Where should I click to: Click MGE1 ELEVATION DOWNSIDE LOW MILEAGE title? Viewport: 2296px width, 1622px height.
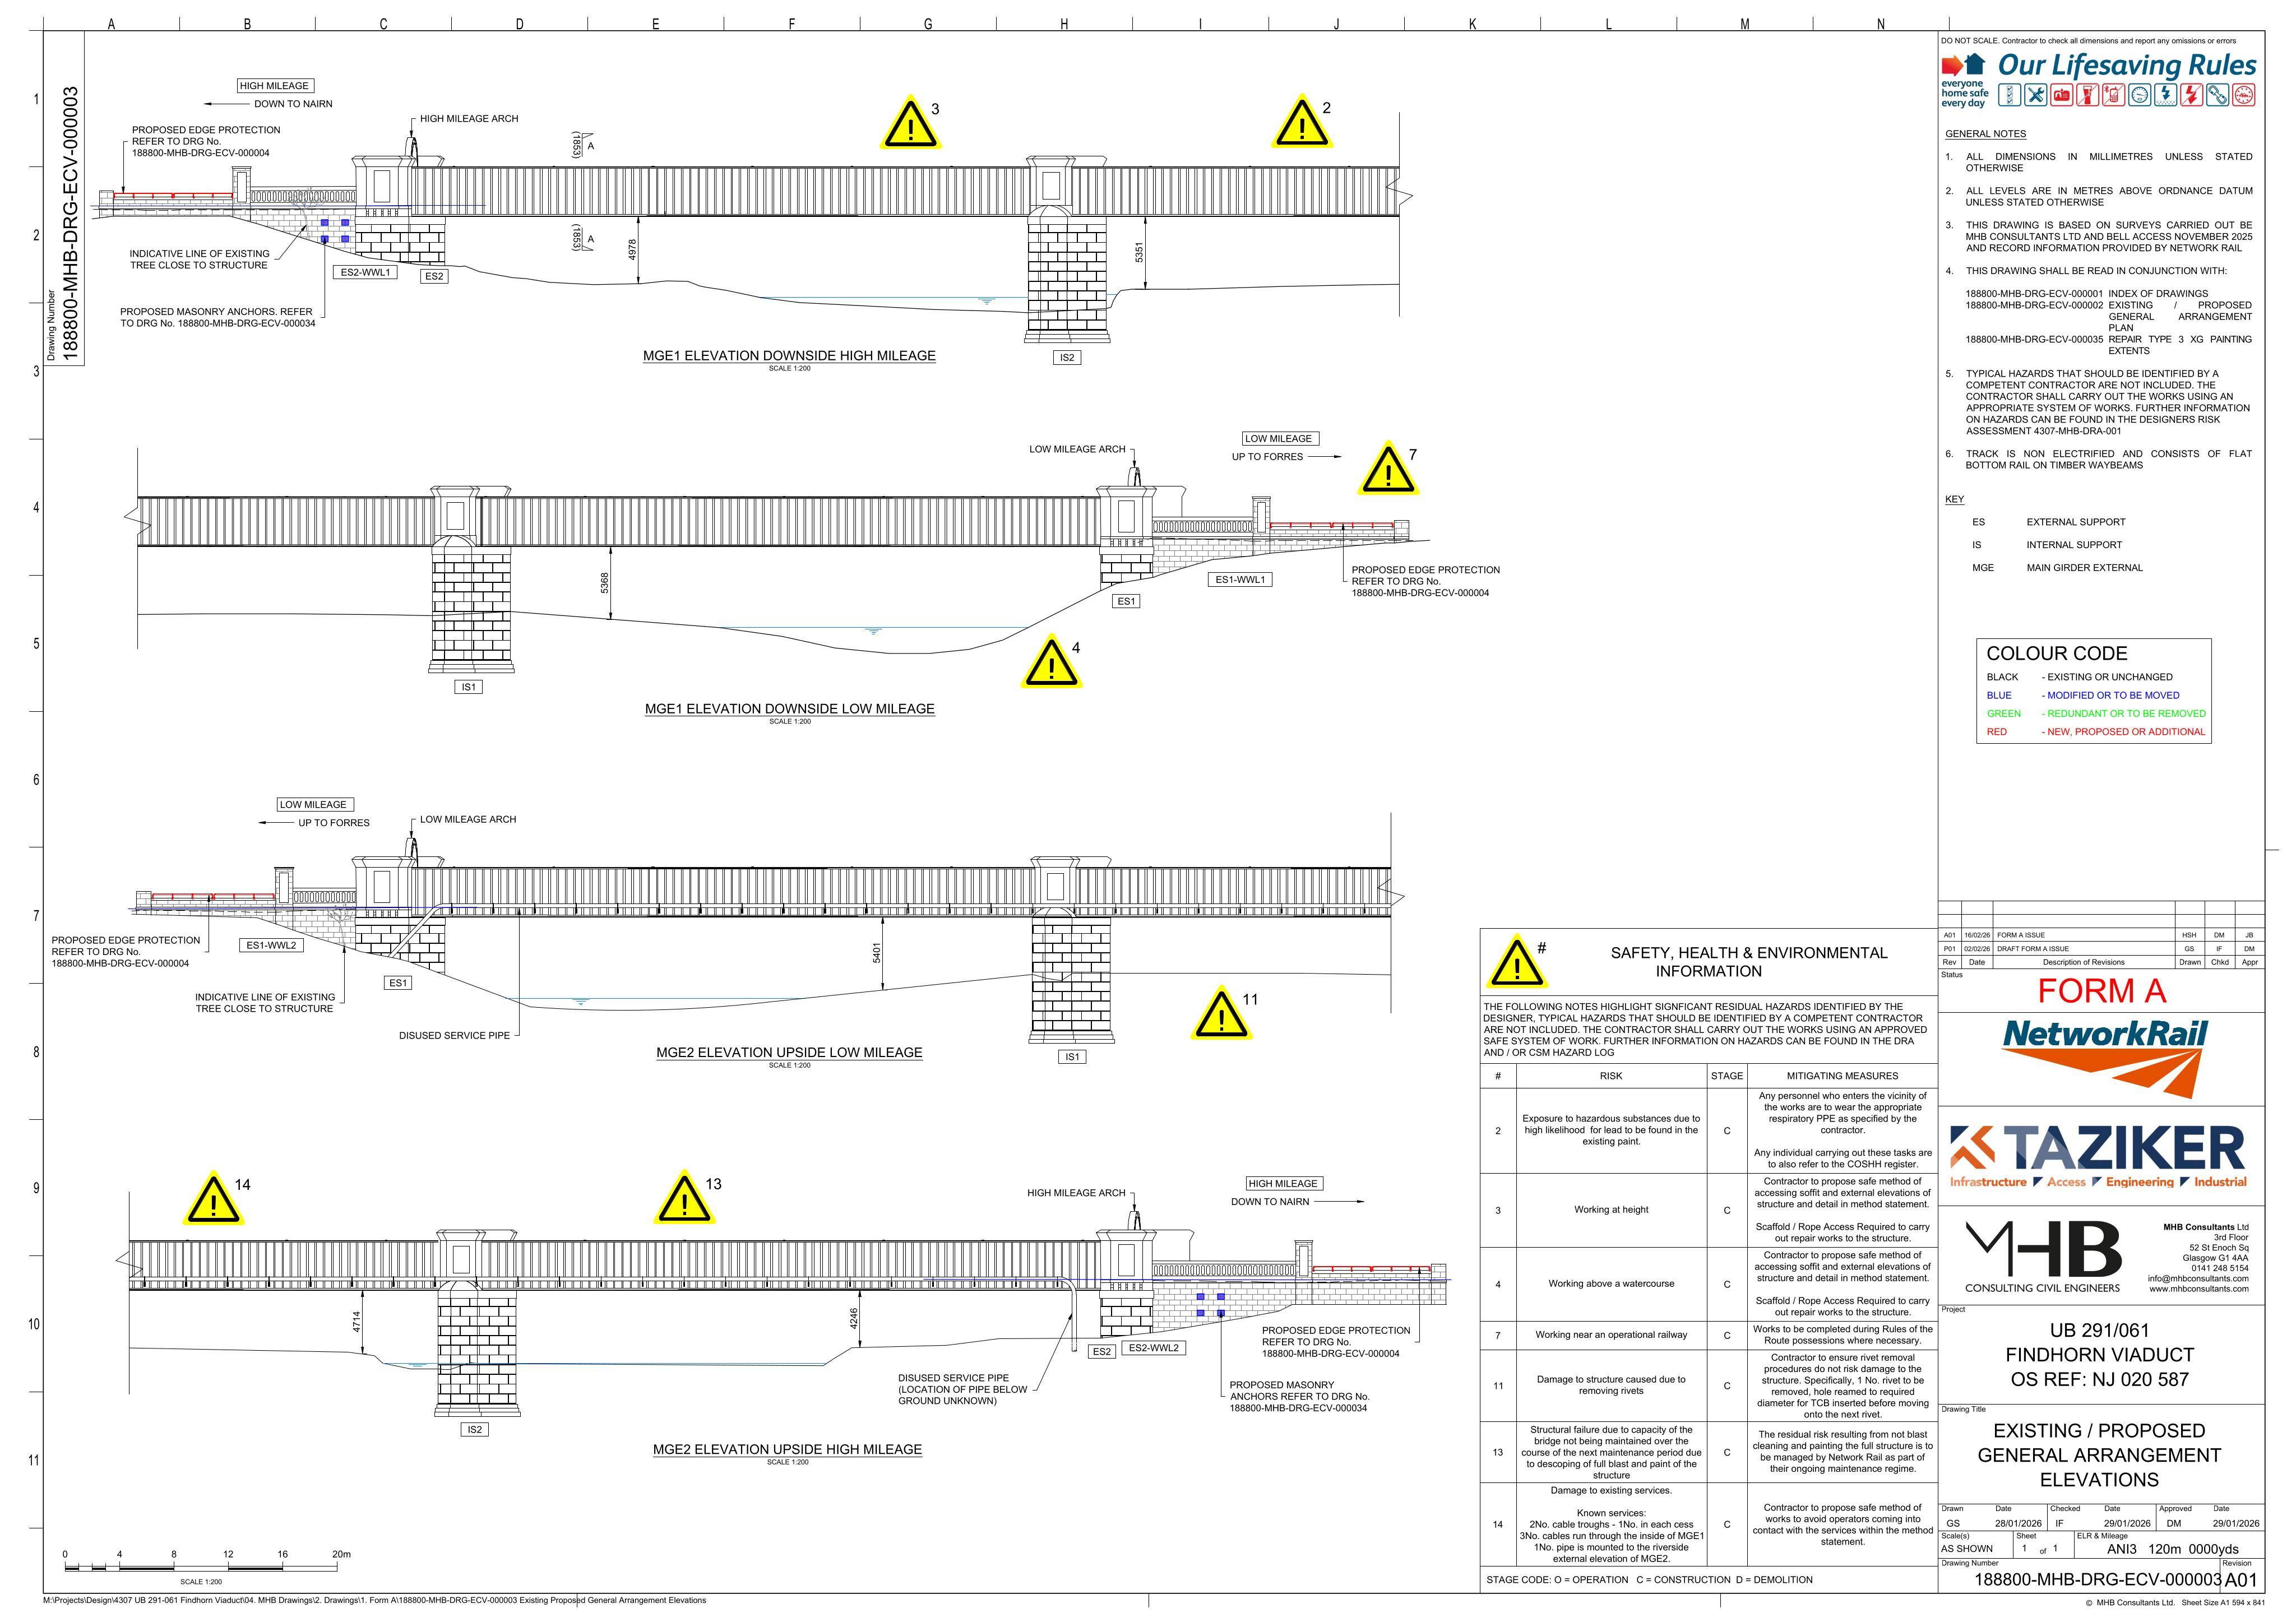point(790,708)
